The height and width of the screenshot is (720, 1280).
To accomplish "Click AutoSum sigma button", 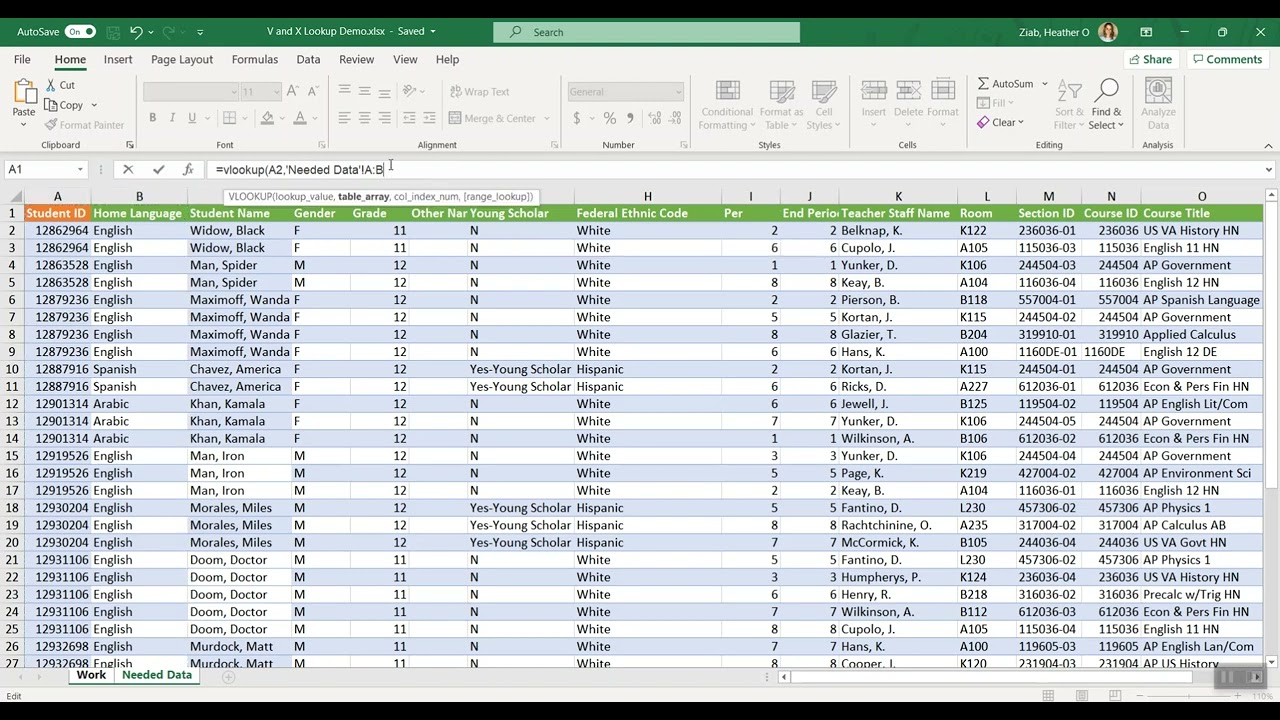I will (x=1005, y=84).
